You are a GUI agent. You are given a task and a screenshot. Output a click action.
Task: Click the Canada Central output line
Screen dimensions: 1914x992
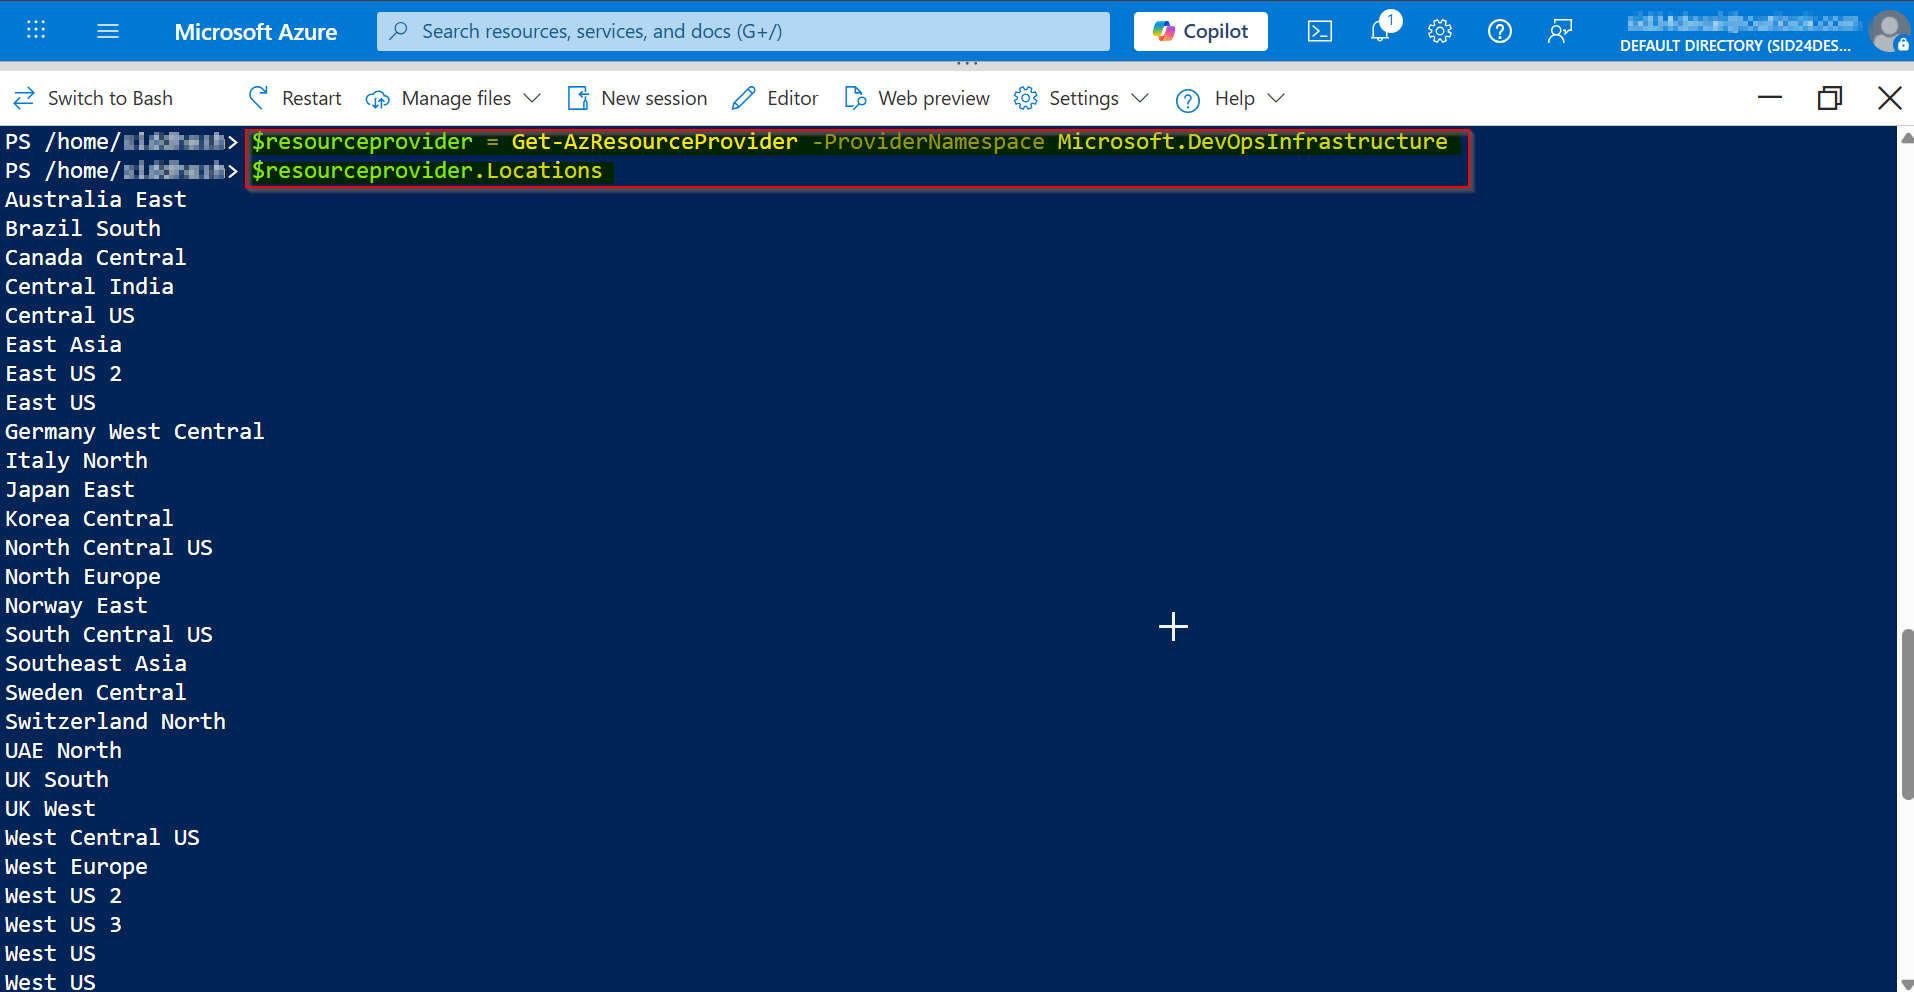click(x=96, y=258)
